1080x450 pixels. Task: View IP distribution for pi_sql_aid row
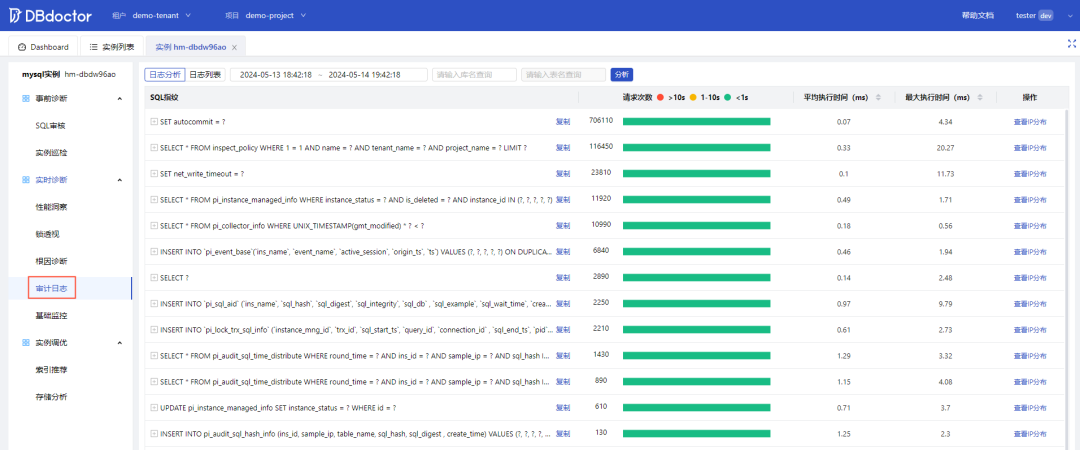point(1030,303)
